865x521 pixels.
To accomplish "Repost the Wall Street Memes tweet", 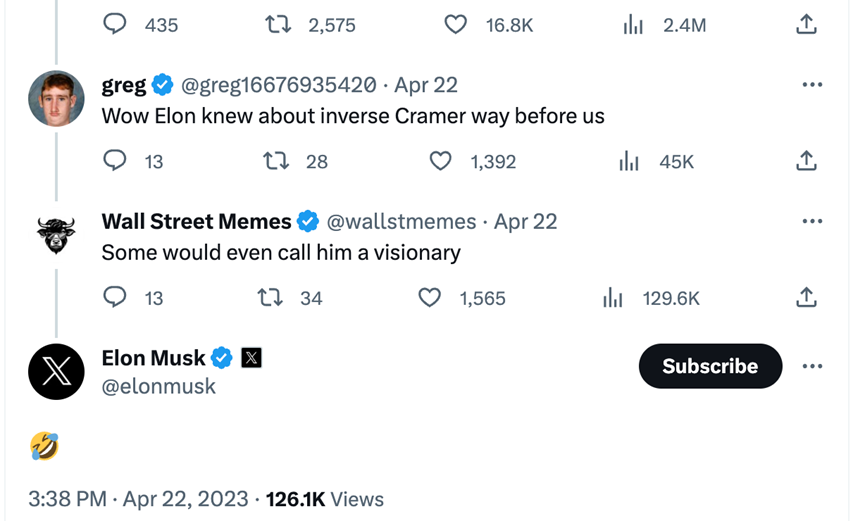I will point(269,298).
